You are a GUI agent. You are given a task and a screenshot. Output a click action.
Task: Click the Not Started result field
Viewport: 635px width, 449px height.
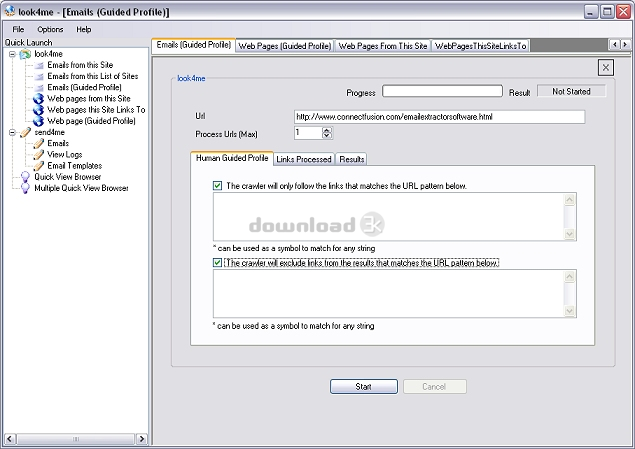click(x=571, y=92)
